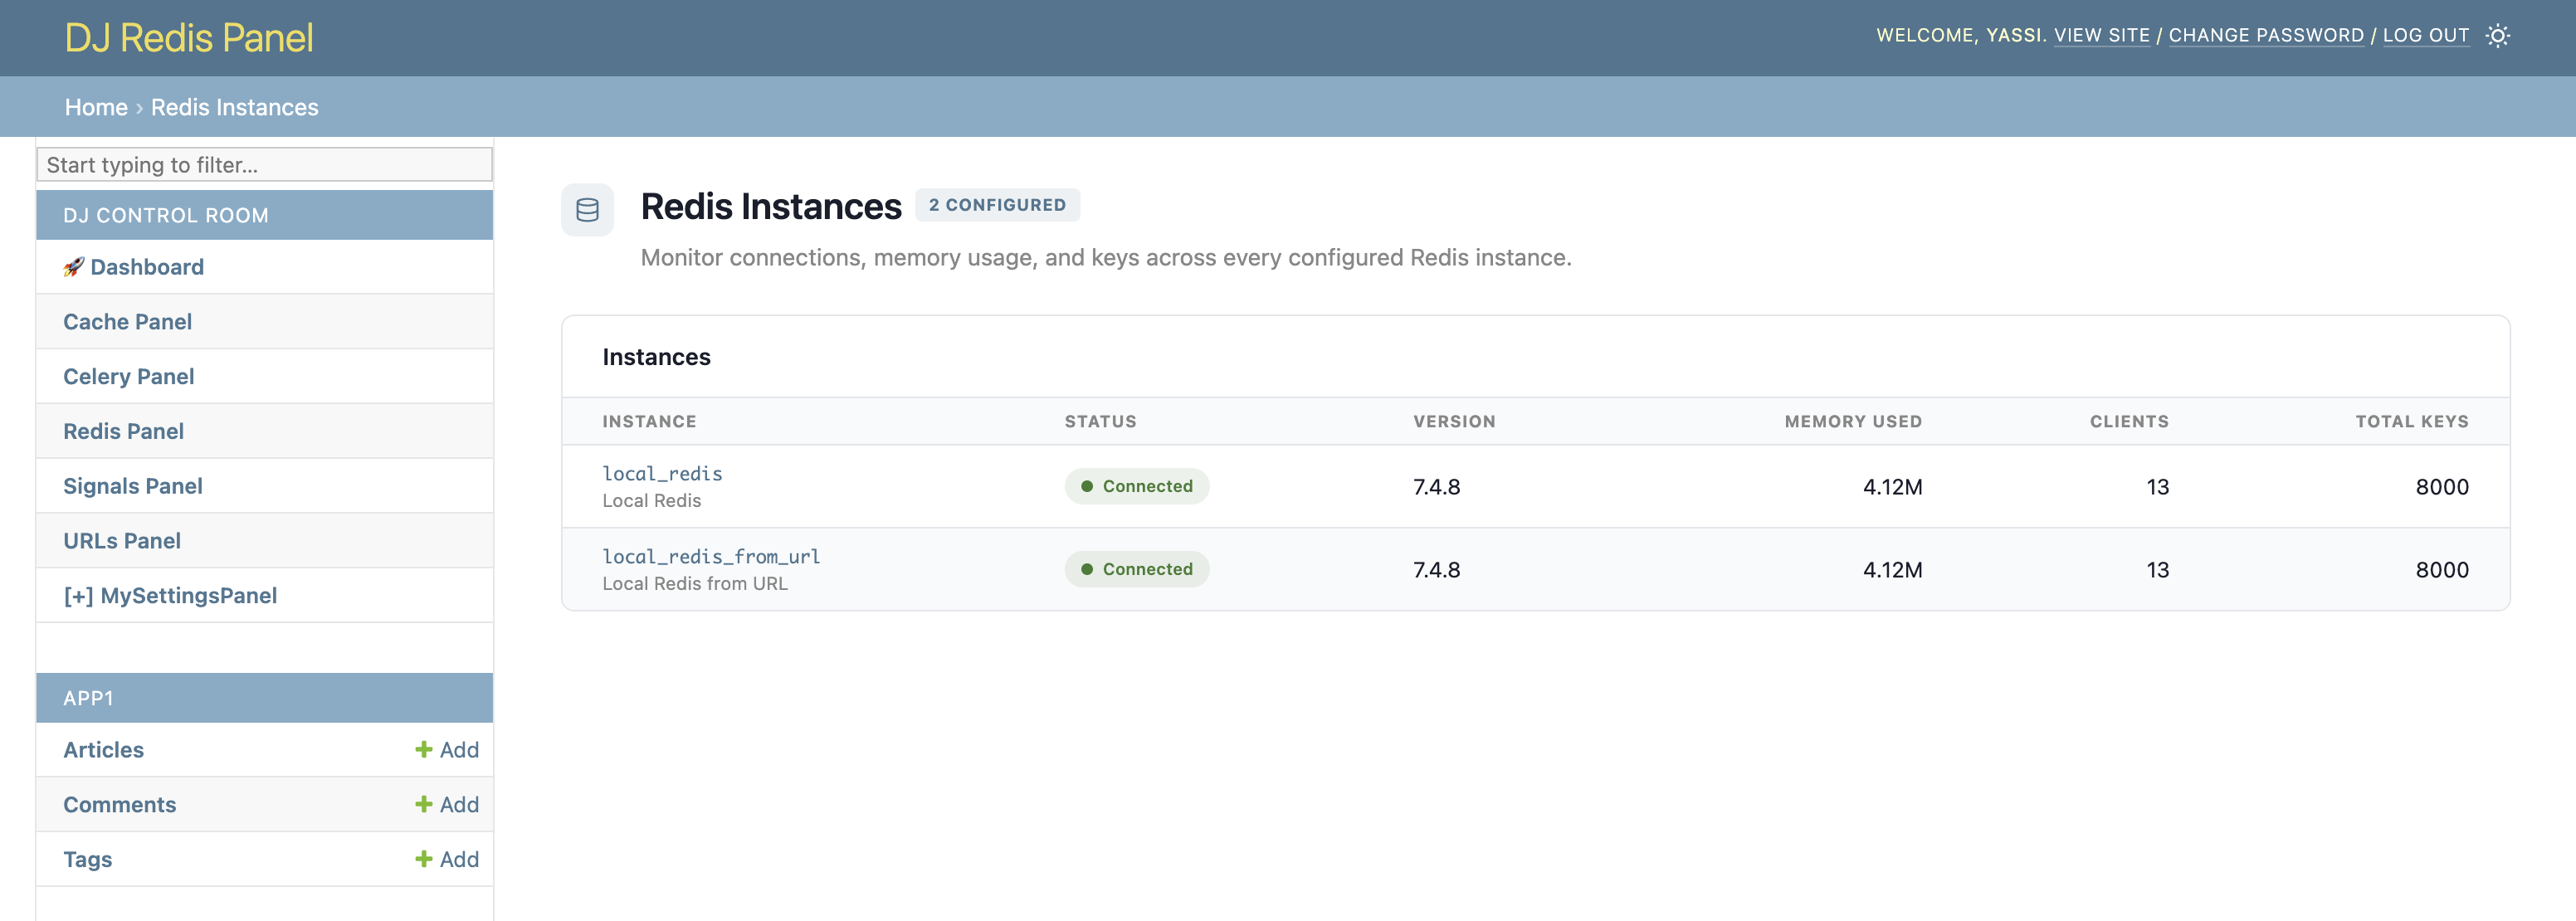Open the local_redis_from_url instance

pyautogui.click(x=711, y=556)
